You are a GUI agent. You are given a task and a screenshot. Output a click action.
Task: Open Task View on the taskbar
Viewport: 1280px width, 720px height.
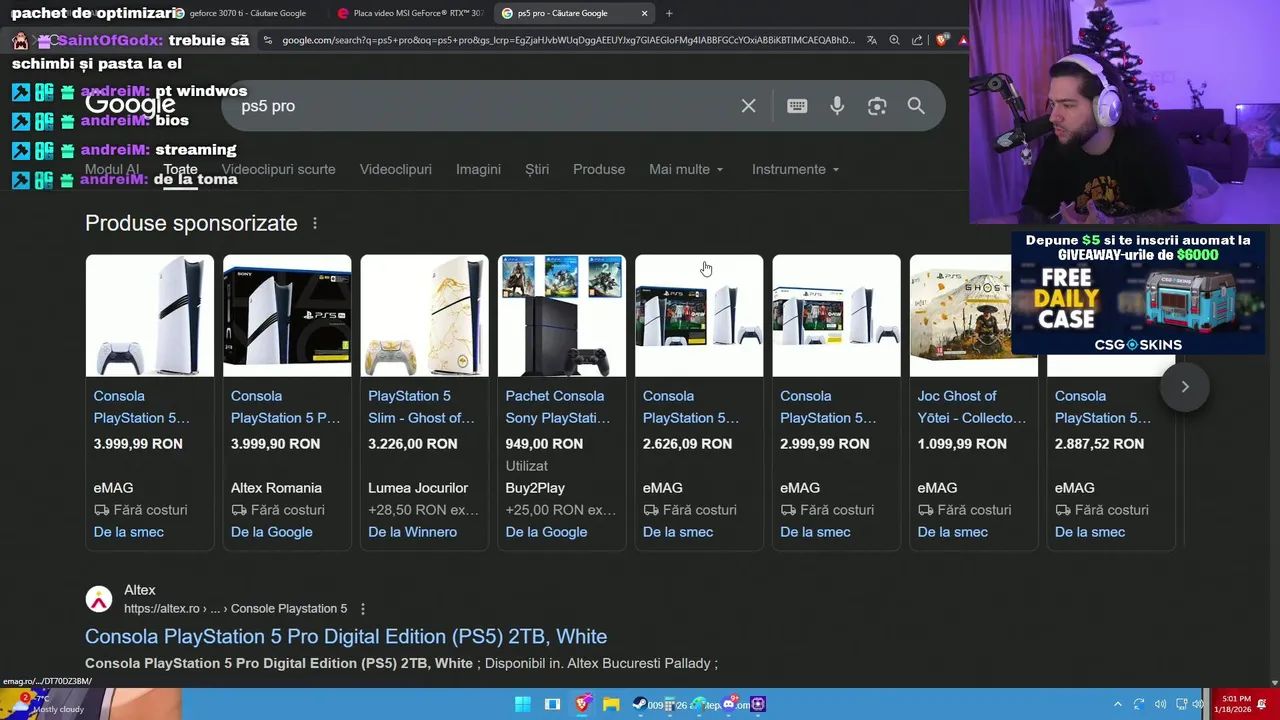pos(552,704)
